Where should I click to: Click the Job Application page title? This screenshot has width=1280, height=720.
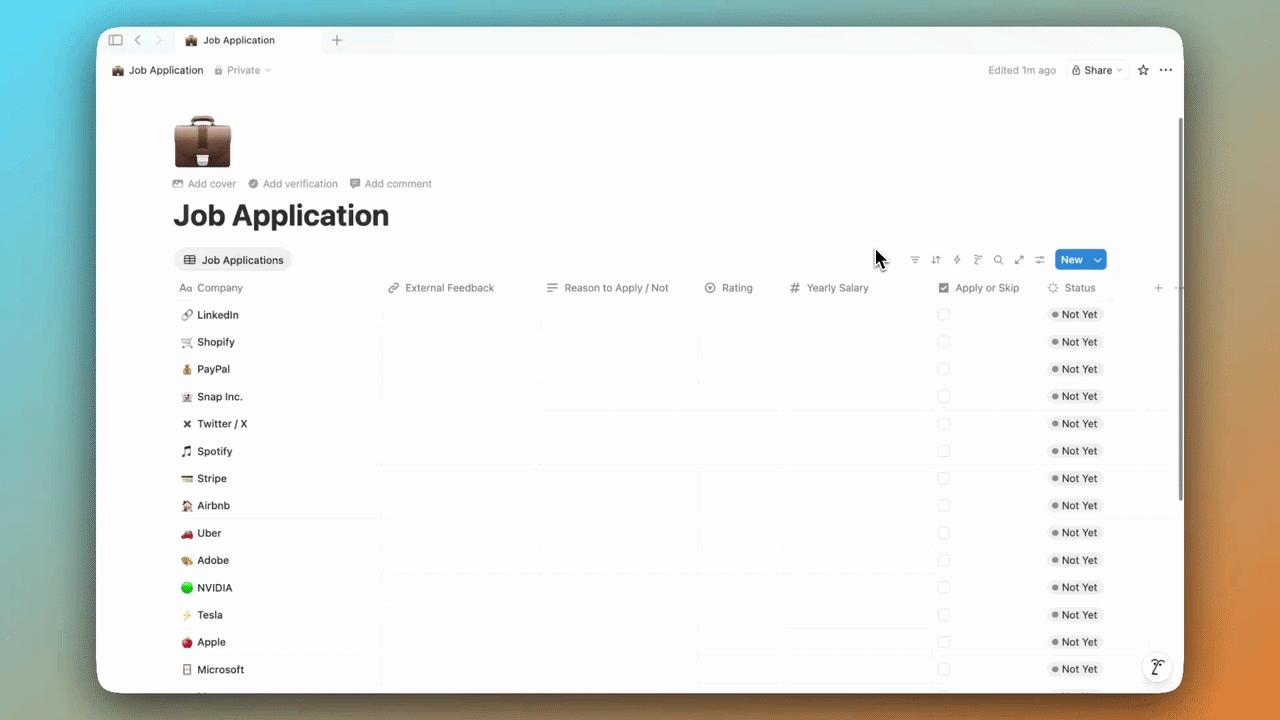(x=281, y=216)
